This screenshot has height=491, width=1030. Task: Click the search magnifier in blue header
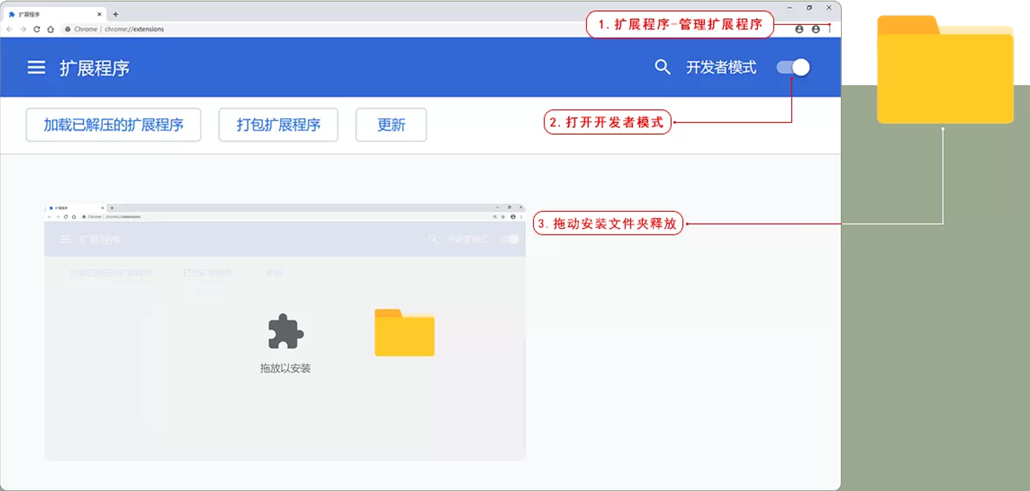tap(663, 67)
